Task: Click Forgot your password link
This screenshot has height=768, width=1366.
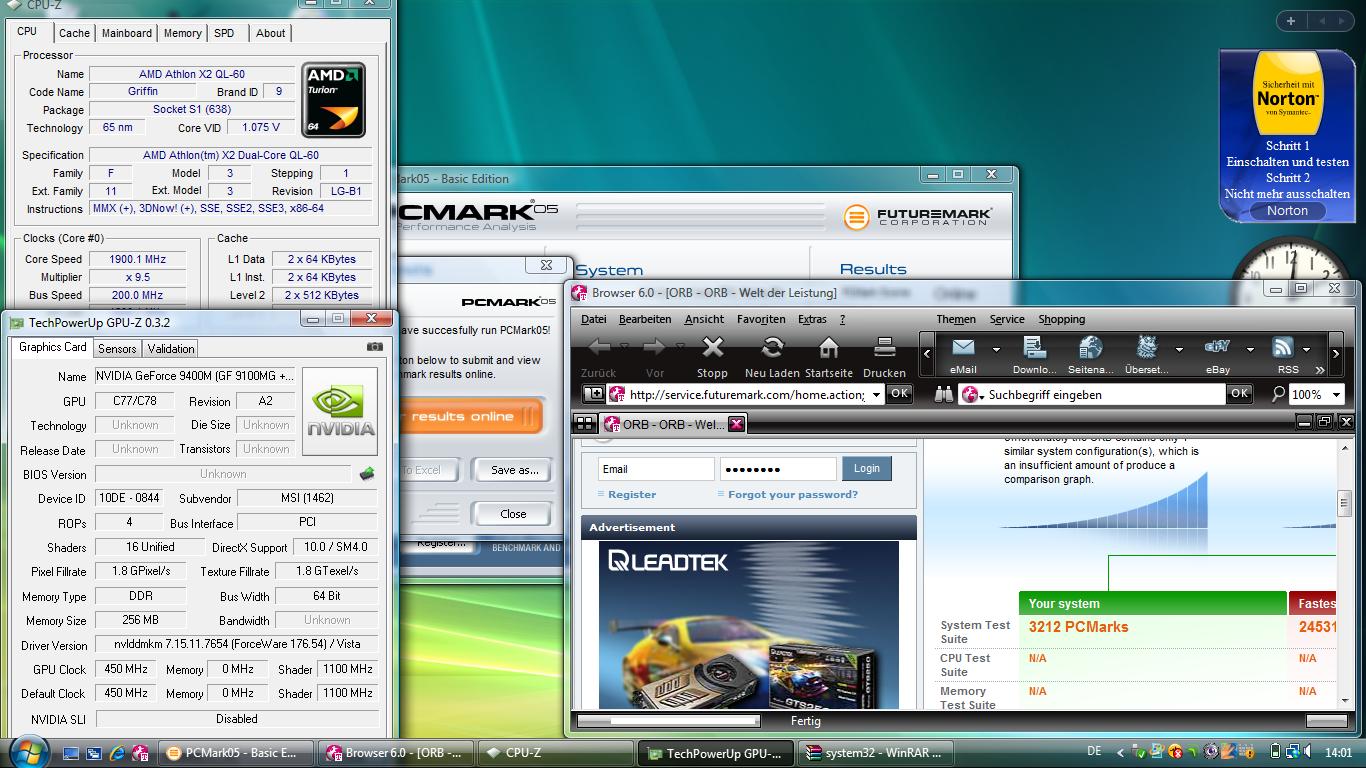Action: coord(793,494)
